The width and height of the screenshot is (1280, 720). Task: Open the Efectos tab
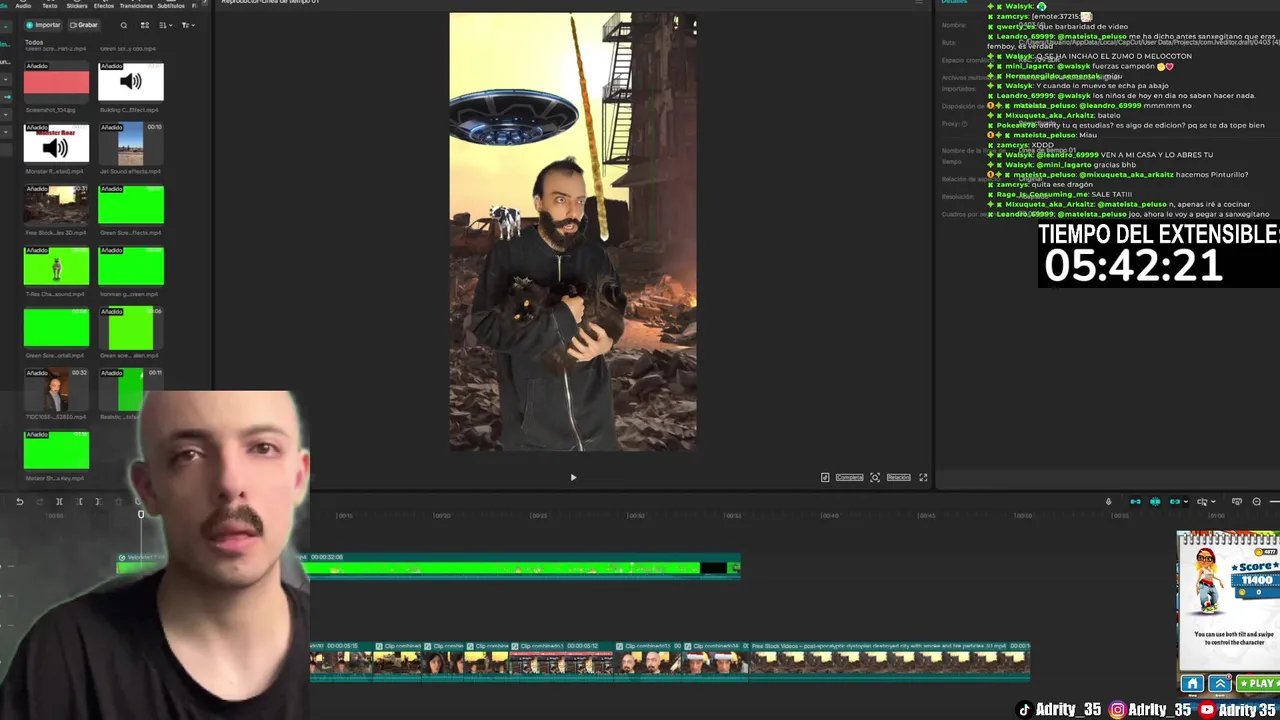click(104, 5)
